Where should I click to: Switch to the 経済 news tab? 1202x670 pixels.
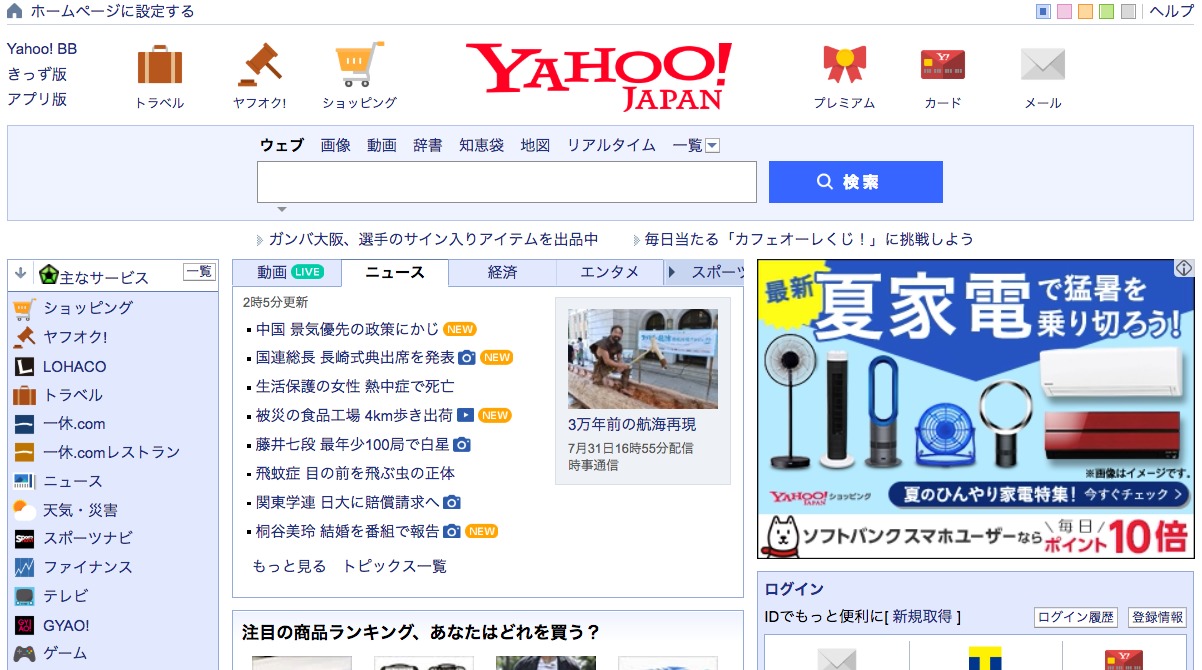tap(503, 272)
